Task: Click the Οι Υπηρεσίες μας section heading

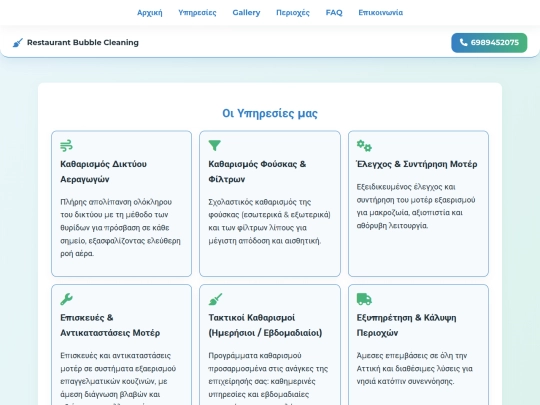Action: coord(270,113)
